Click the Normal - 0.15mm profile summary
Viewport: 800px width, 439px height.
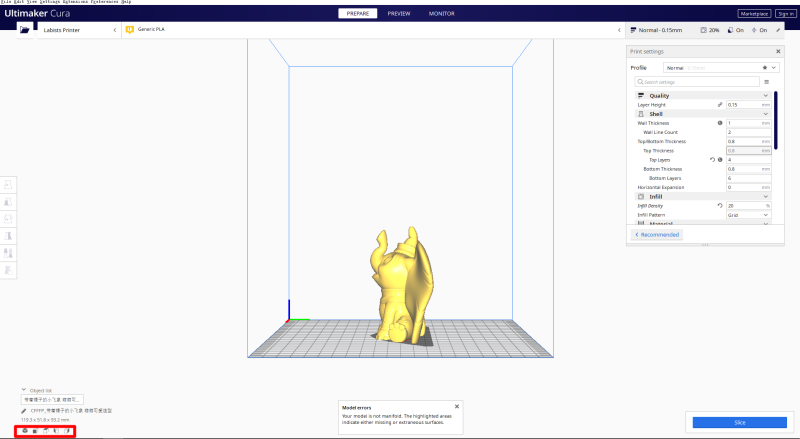(x=657, y=30)
